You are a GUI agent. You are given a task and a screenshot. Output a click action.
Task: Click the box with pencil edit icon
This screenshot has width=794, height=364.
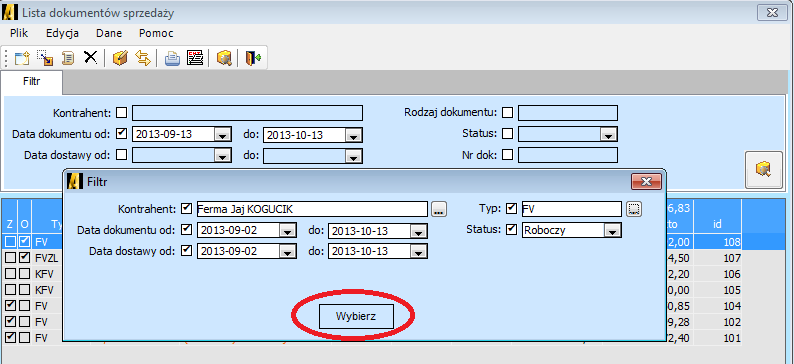click(120, 58)
